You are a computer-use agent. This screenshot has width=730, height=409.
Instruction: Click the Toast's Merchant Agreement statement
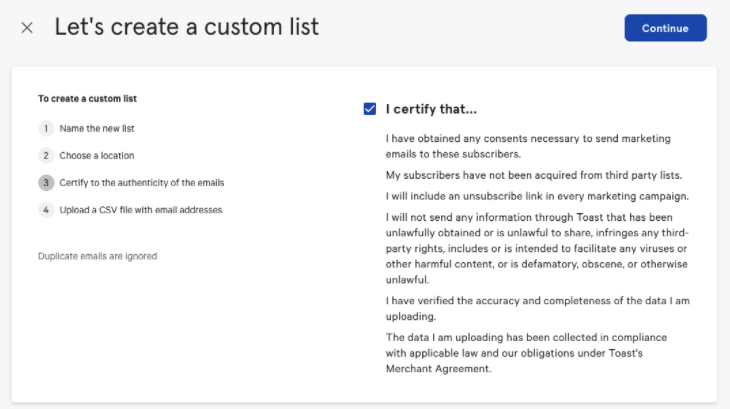point(526,353)
